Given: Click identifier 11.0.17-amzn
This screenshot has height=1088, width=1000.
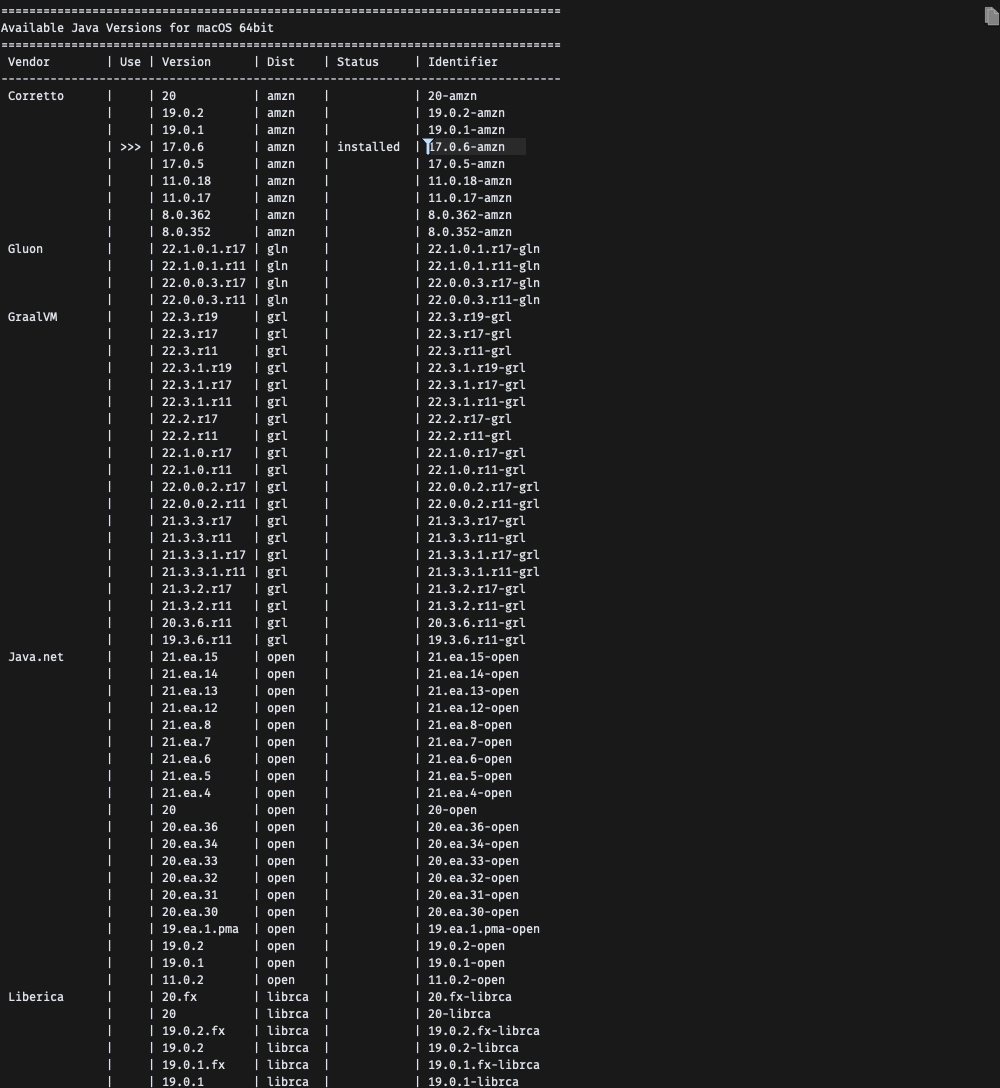Looking at the screenshot, I should [470, 198].
